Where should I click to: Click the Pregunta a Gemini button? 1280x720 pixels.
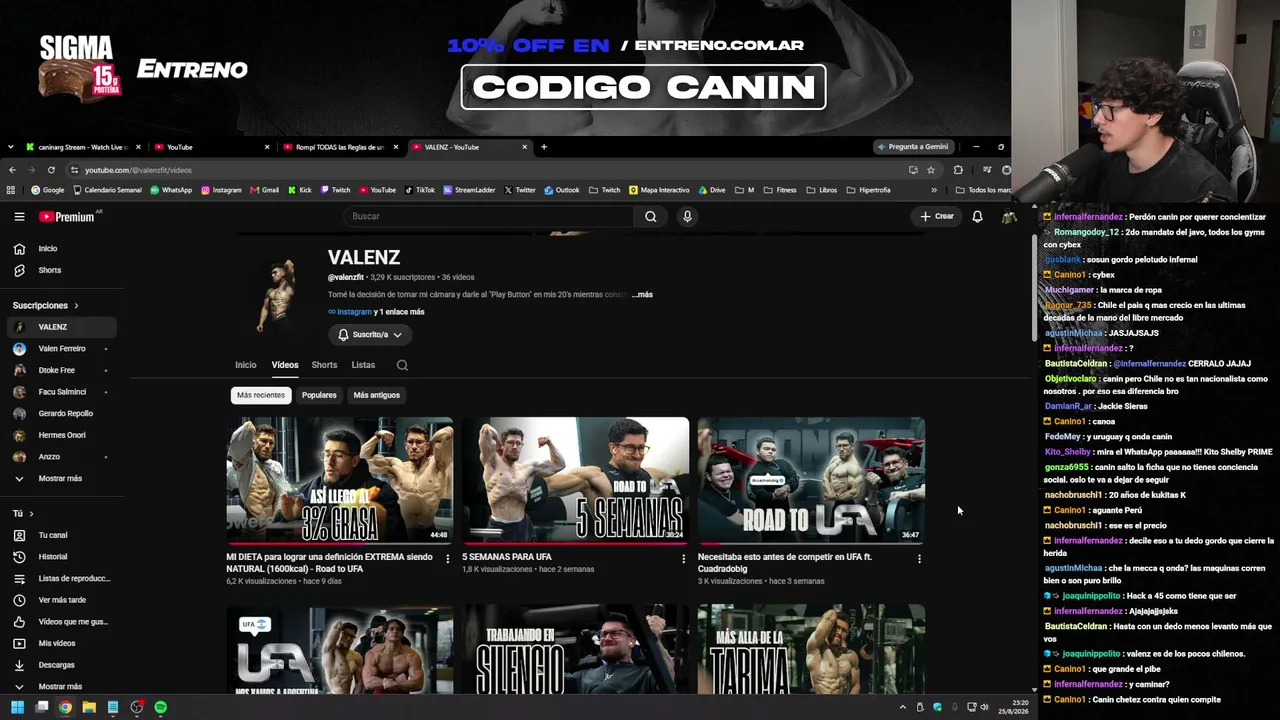[x=913, y=147]
